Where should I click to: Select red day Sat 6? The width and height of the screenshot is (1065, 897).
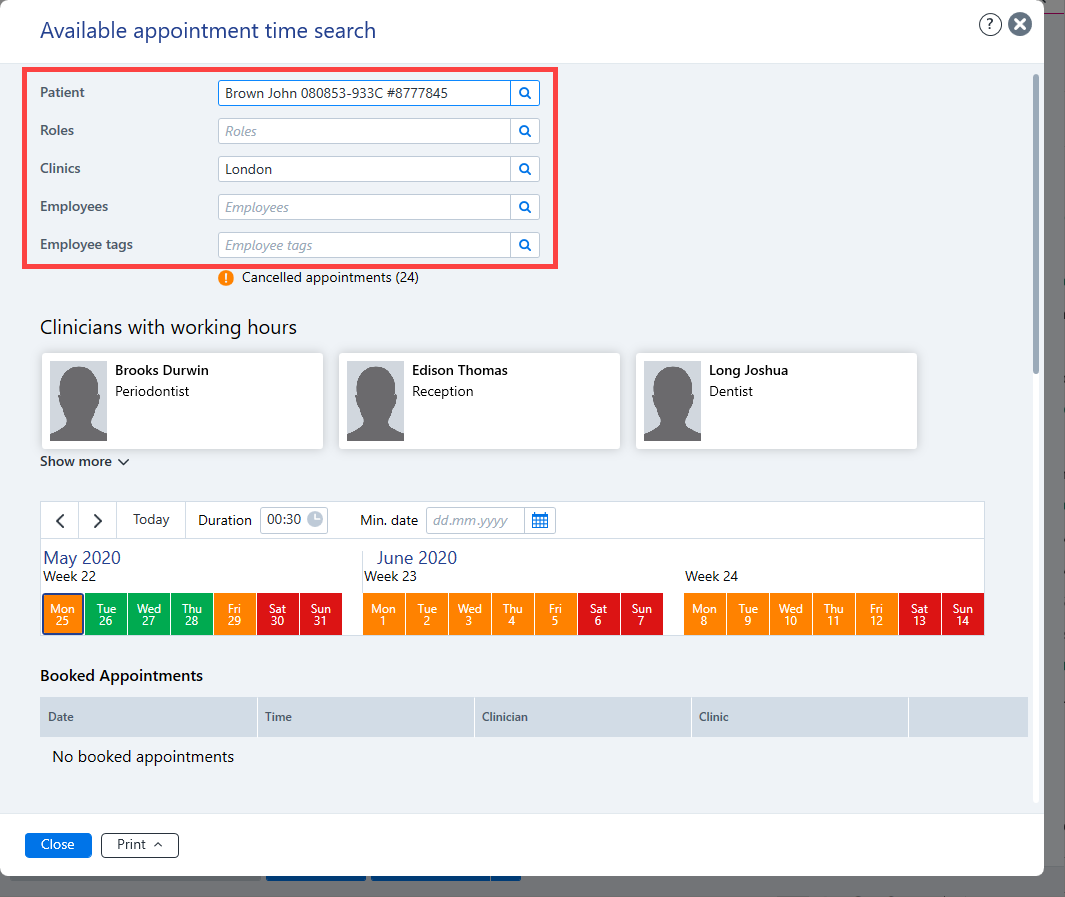(598, 615)
